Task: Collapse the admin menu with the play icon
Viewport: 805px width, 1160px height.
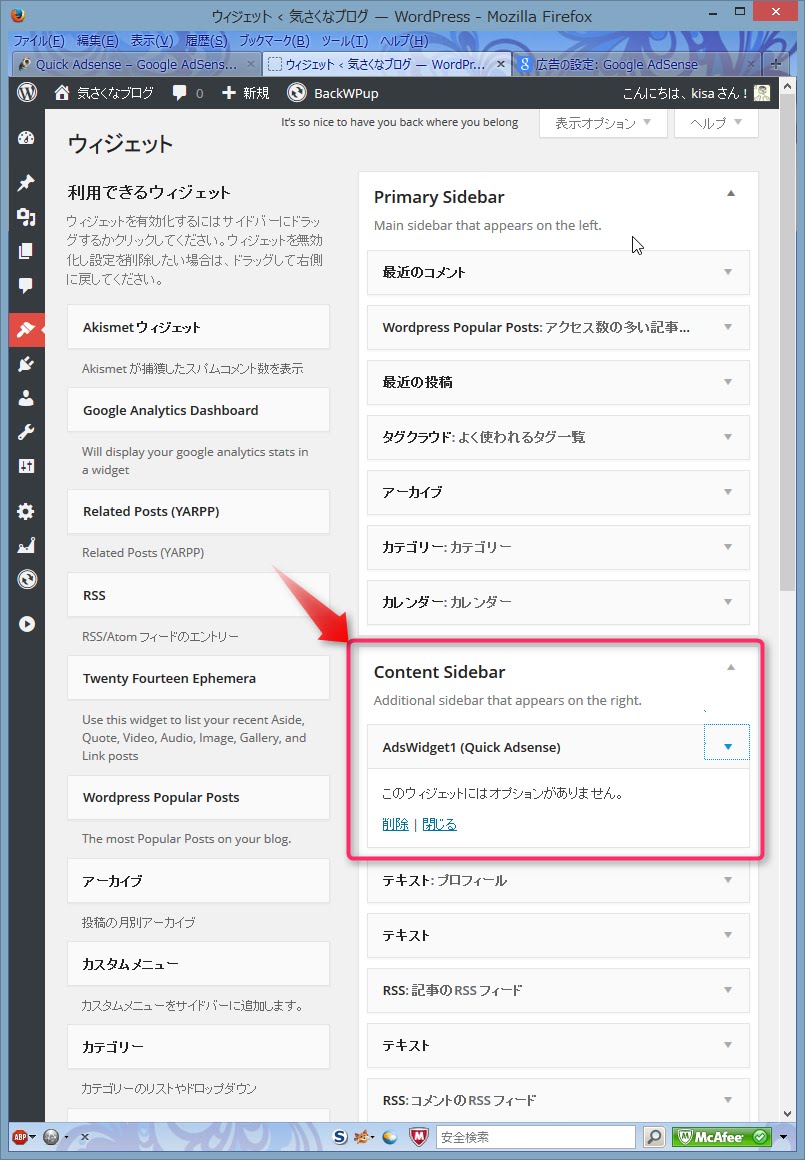Action: (x=27, y=624)
